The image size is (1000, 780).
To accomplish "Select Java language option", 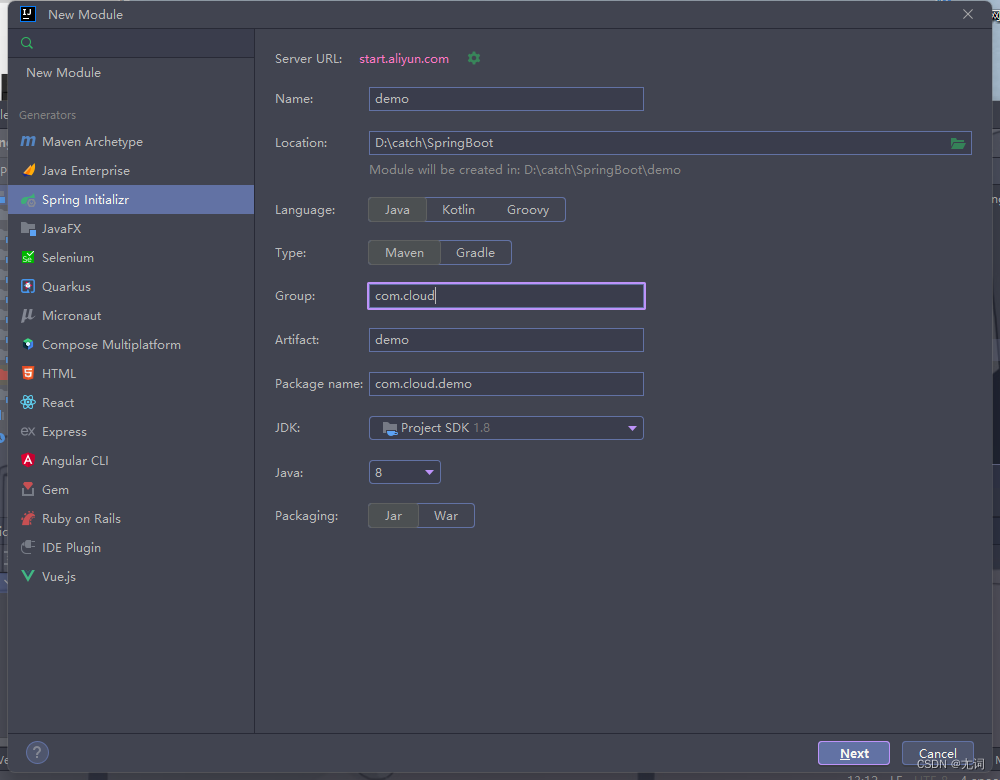I will coord(397,210).
